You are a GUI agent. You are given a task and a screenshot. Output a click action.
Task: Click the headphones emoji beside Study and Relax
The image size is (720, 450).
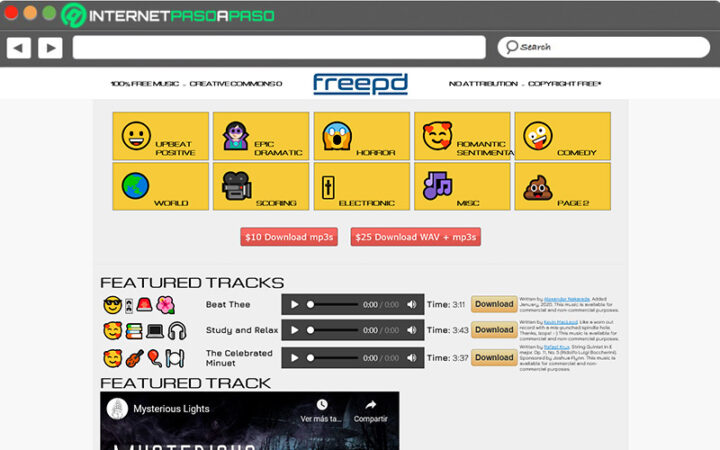tap(177, 331)
